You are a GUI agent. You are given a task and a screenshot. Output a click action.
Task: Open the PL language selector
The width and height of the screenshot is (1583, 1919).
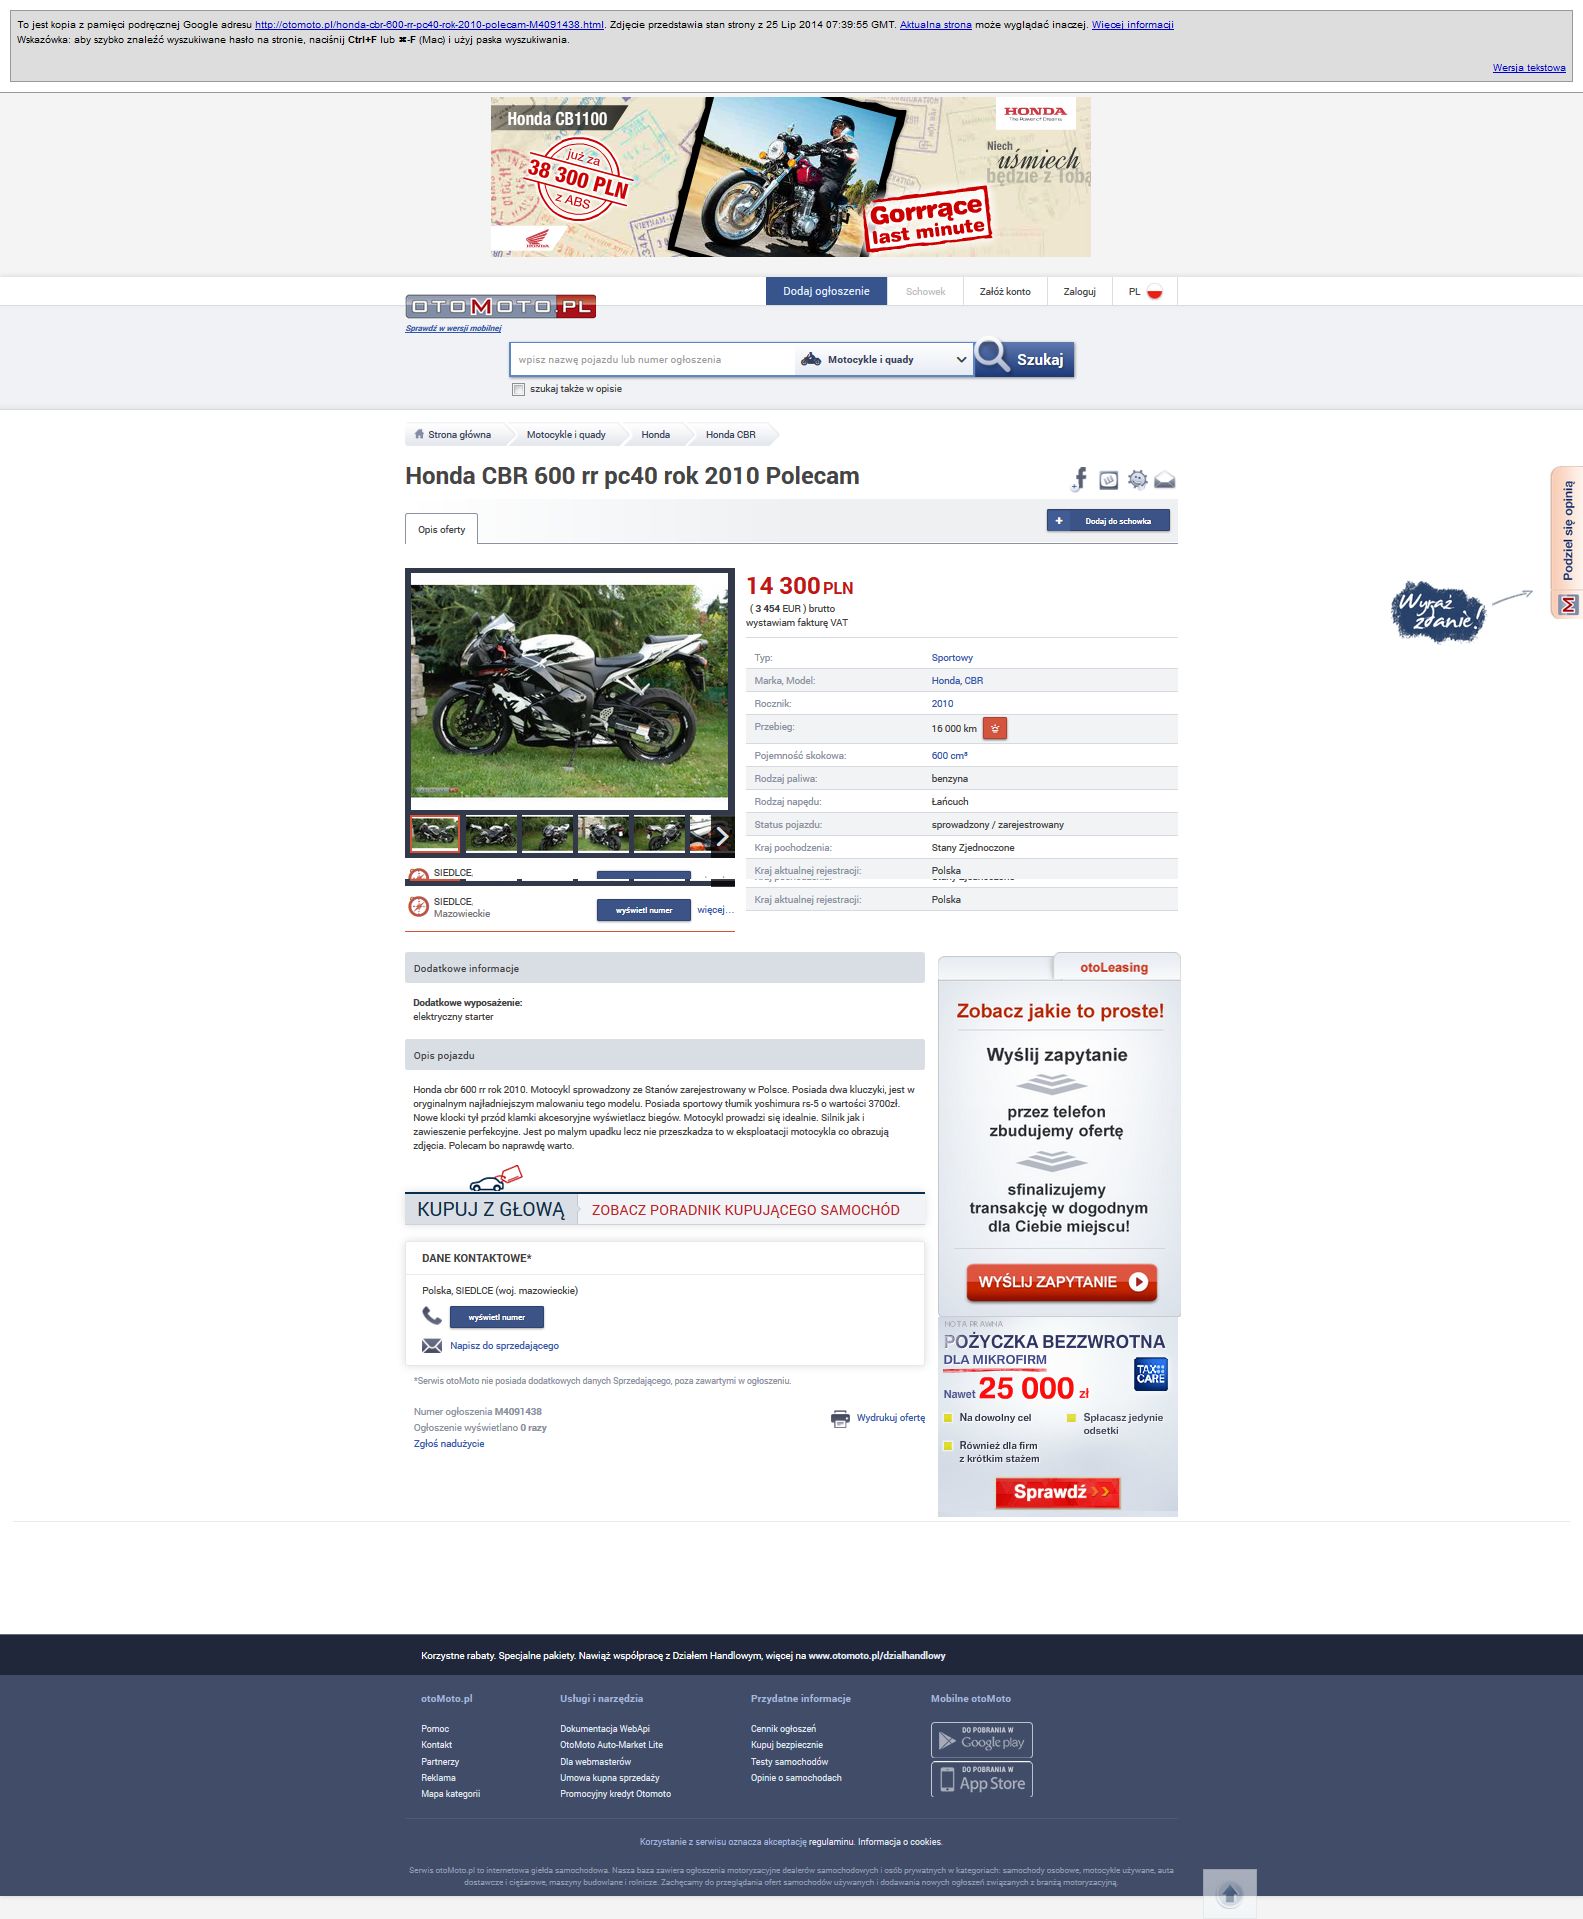point(1145,291)
